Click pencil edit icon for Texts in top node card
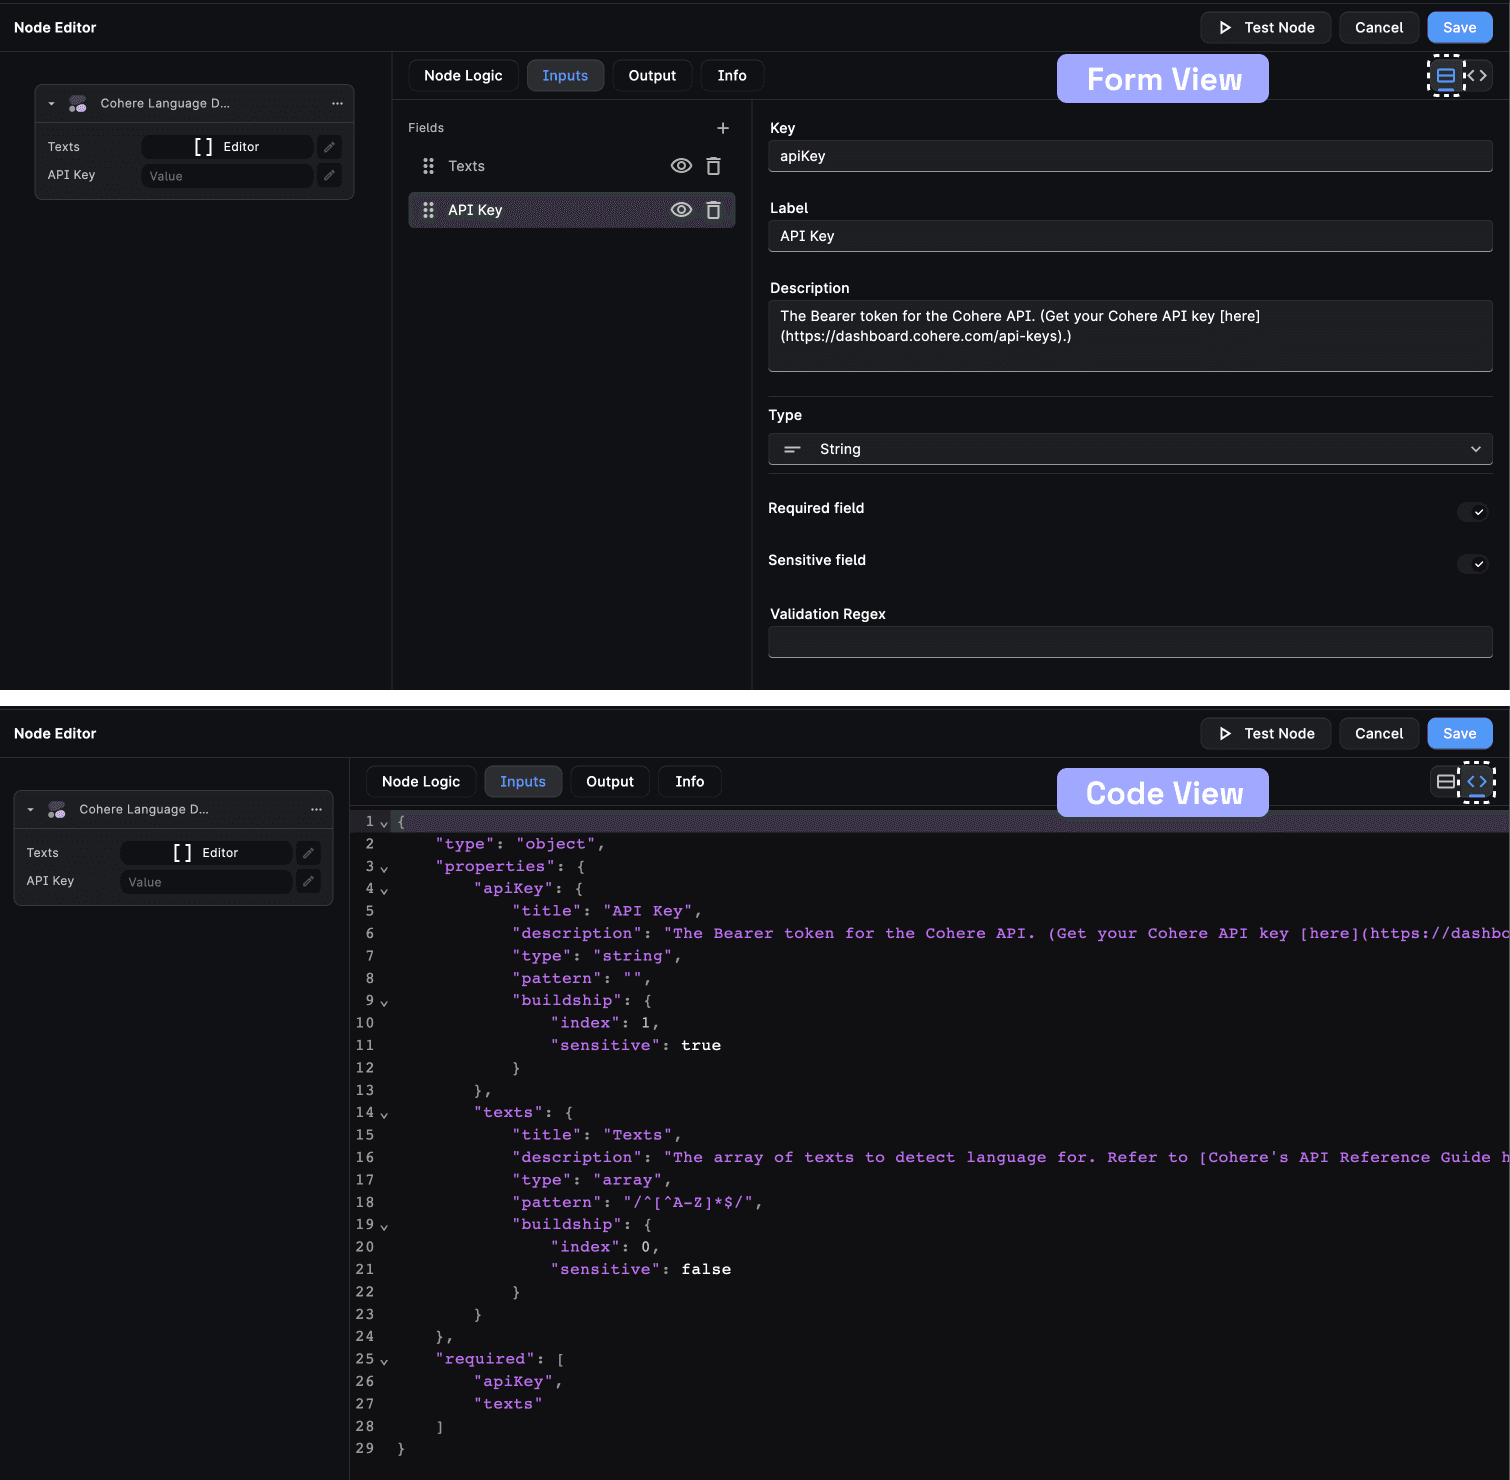 click(329, 147)
